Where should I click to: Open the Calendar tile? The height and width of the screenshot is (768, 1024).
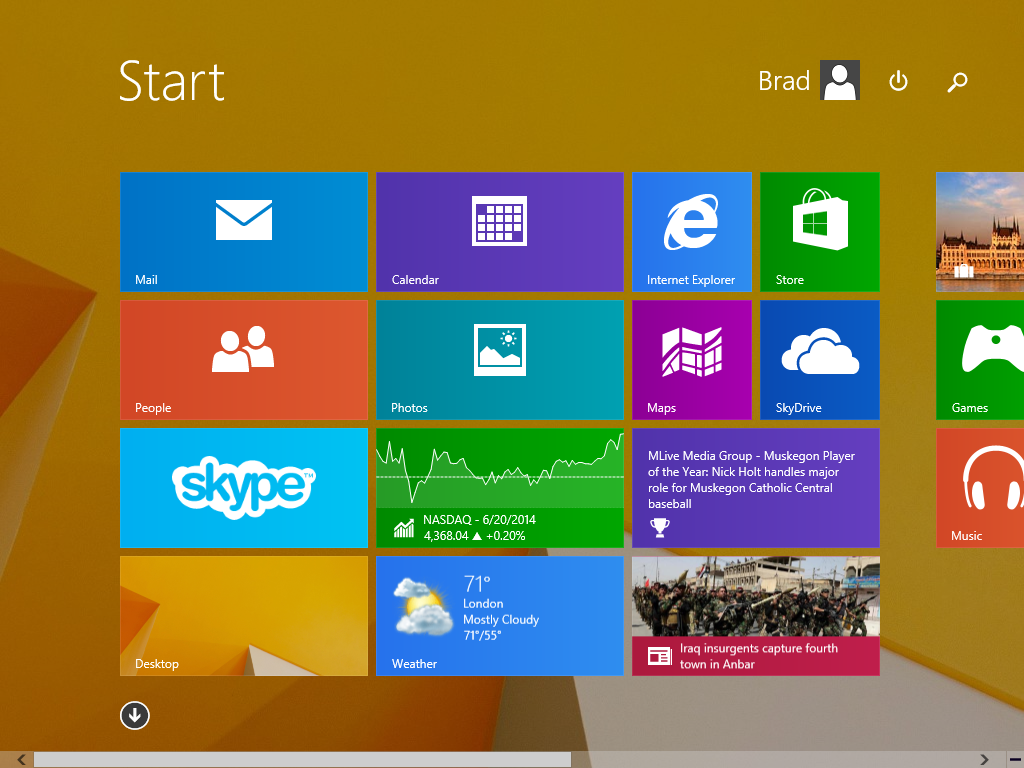click(500, 232)
